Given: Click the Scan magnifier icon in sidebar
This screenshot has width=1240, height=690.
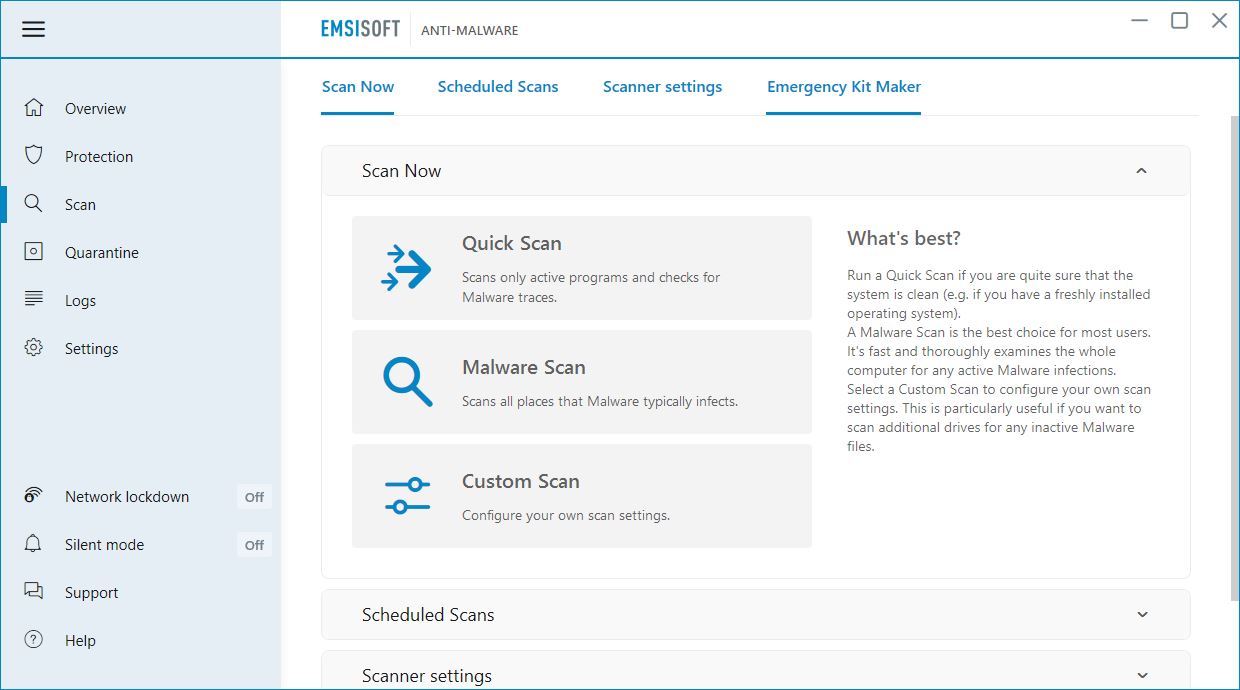Looking at the screenshot, I should point(34,204).
